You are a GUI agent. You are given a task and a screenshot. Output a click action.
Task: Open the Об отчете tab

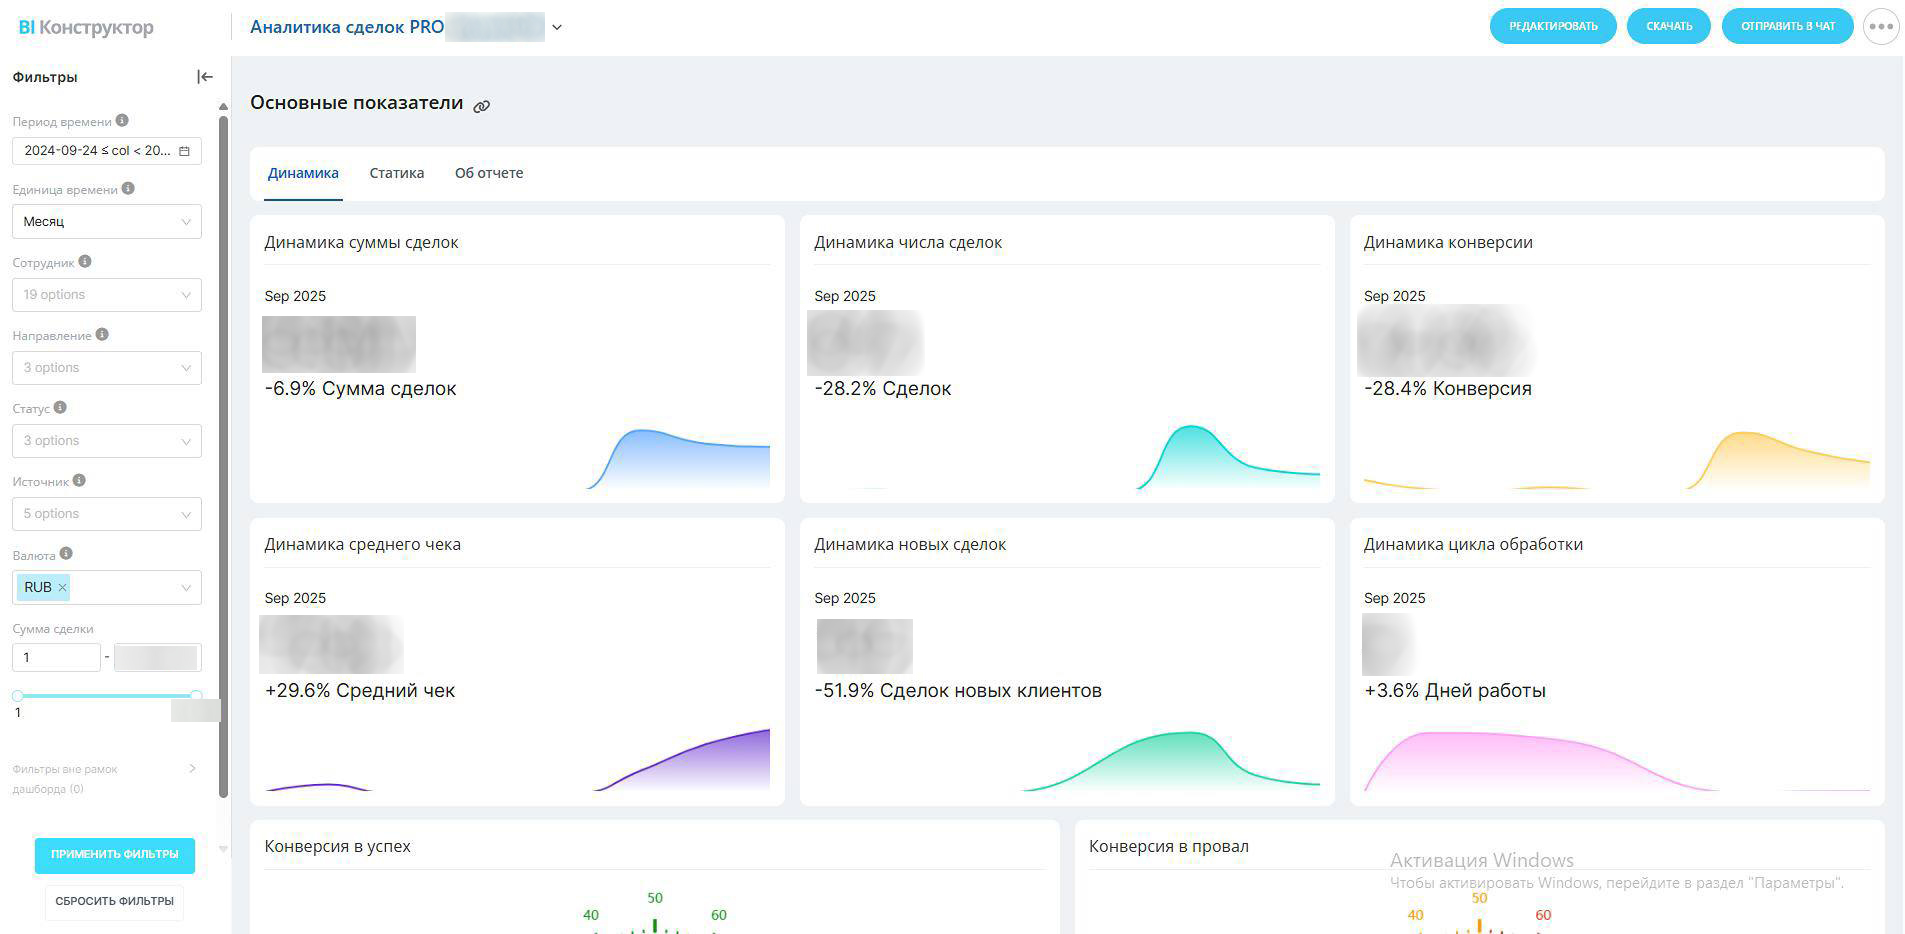tap(489, 173)
